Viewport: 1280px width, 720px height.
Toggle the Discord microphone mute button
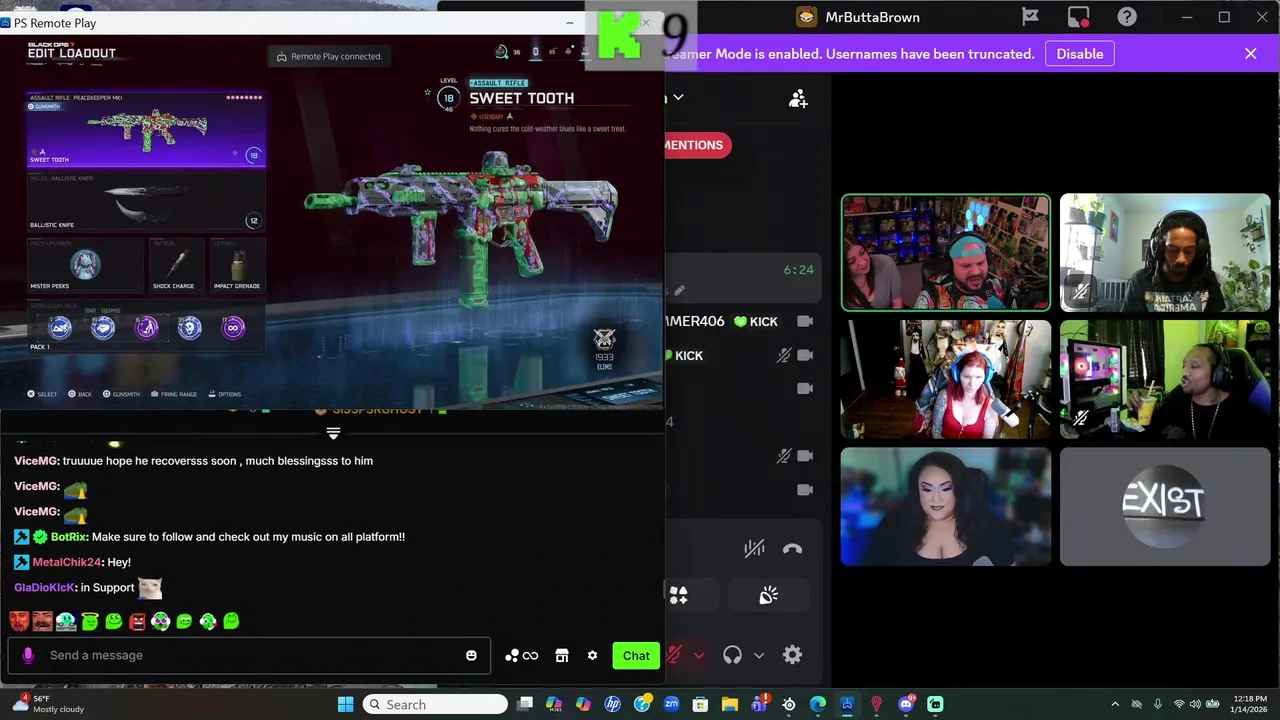point(675,655)
